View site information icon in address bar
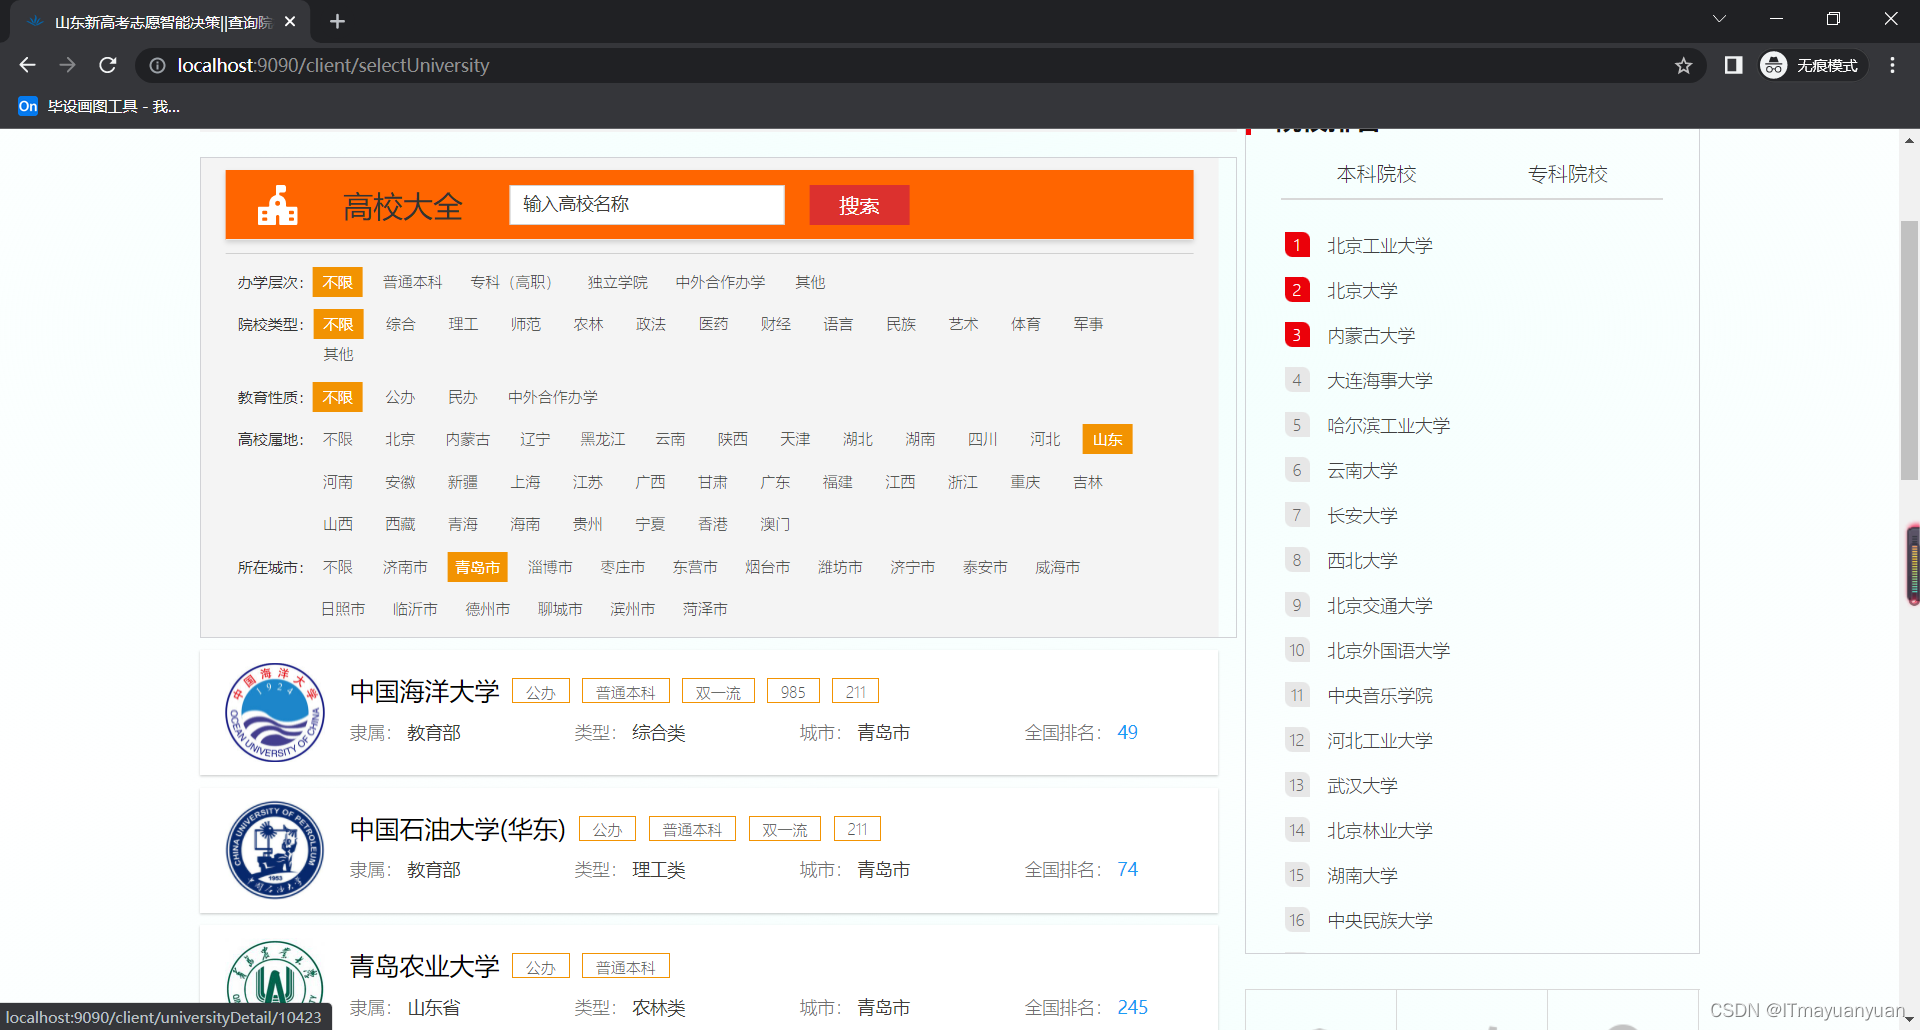This screenshot has width=1920, height=1030. pos(157,65)
